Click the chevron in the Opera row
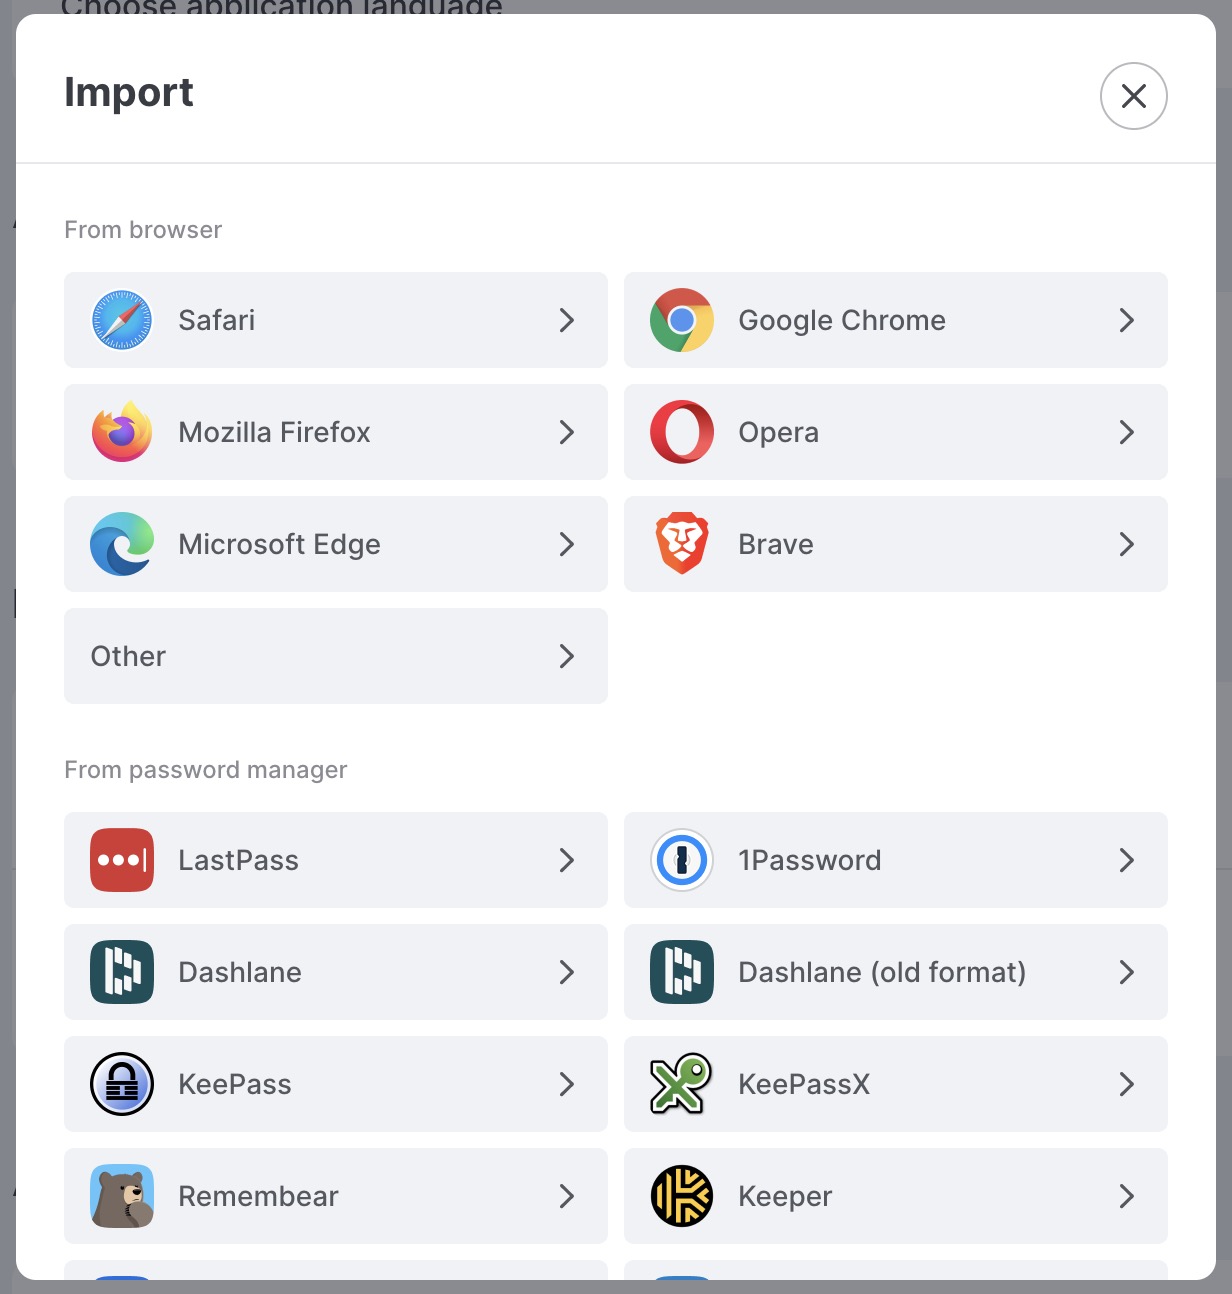This screenshot has height=1294, width=1232. [1127, 432]
